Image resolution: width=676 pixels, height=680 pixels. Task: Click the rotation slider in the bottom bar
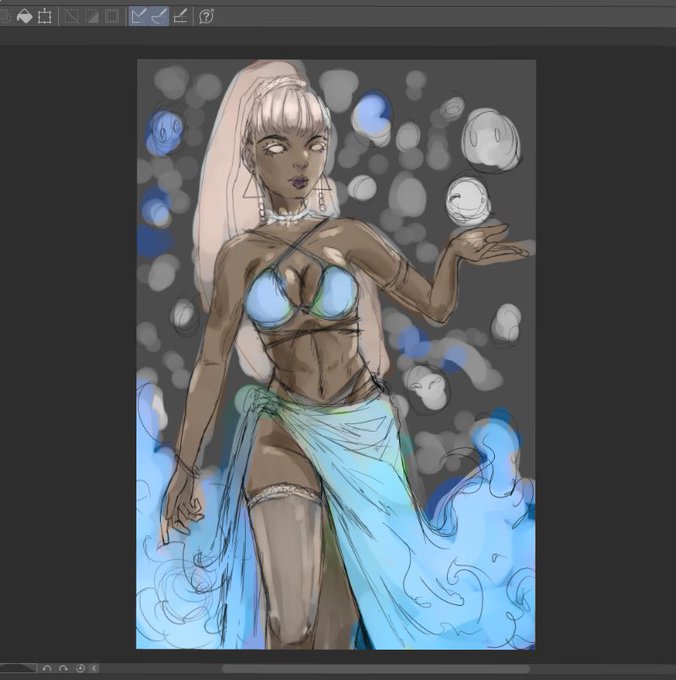[18, 668]
